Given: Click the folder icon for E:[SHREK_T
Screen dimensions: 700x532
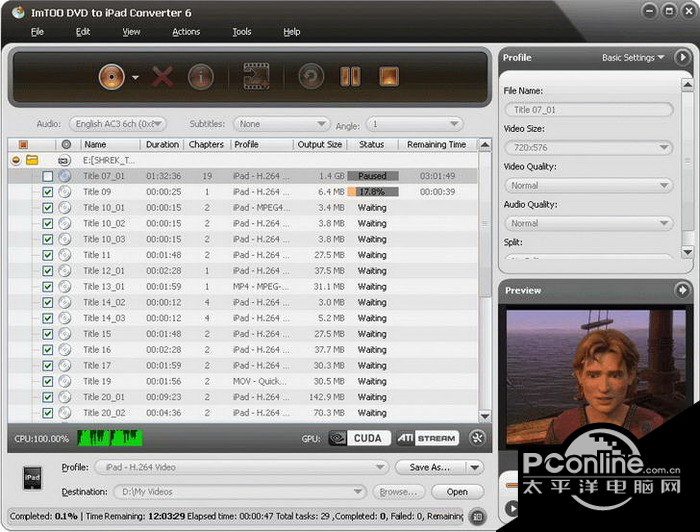Looking at the screenshot, I should click(32, 160).
